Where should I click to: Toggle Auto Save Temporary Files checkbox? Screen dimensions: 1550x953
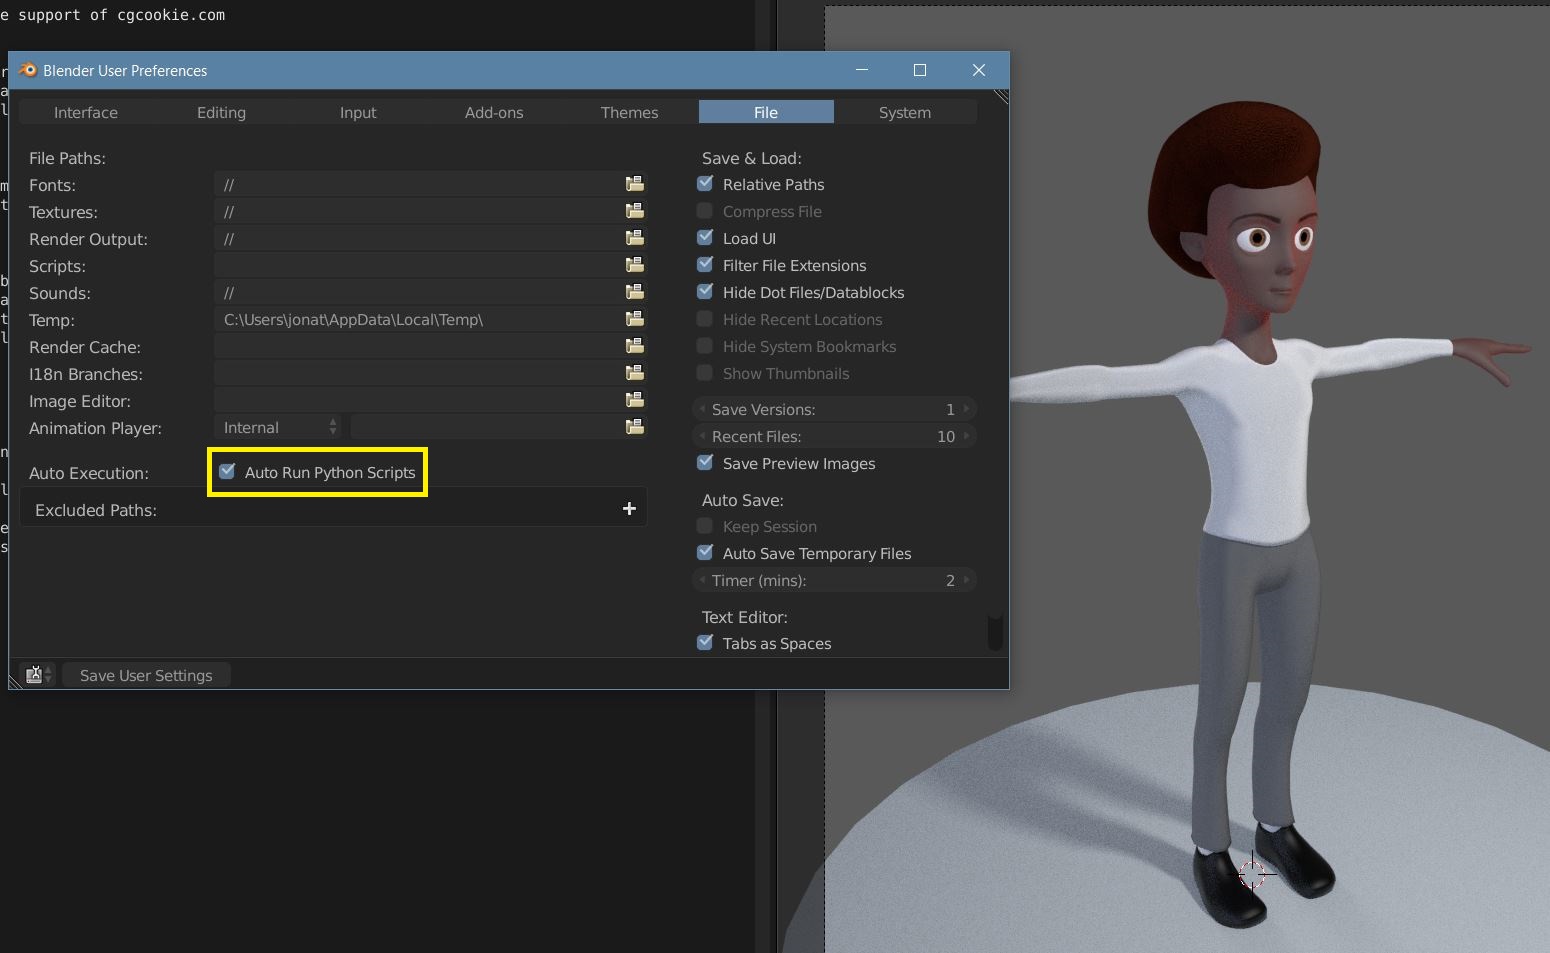click(705, 552)
